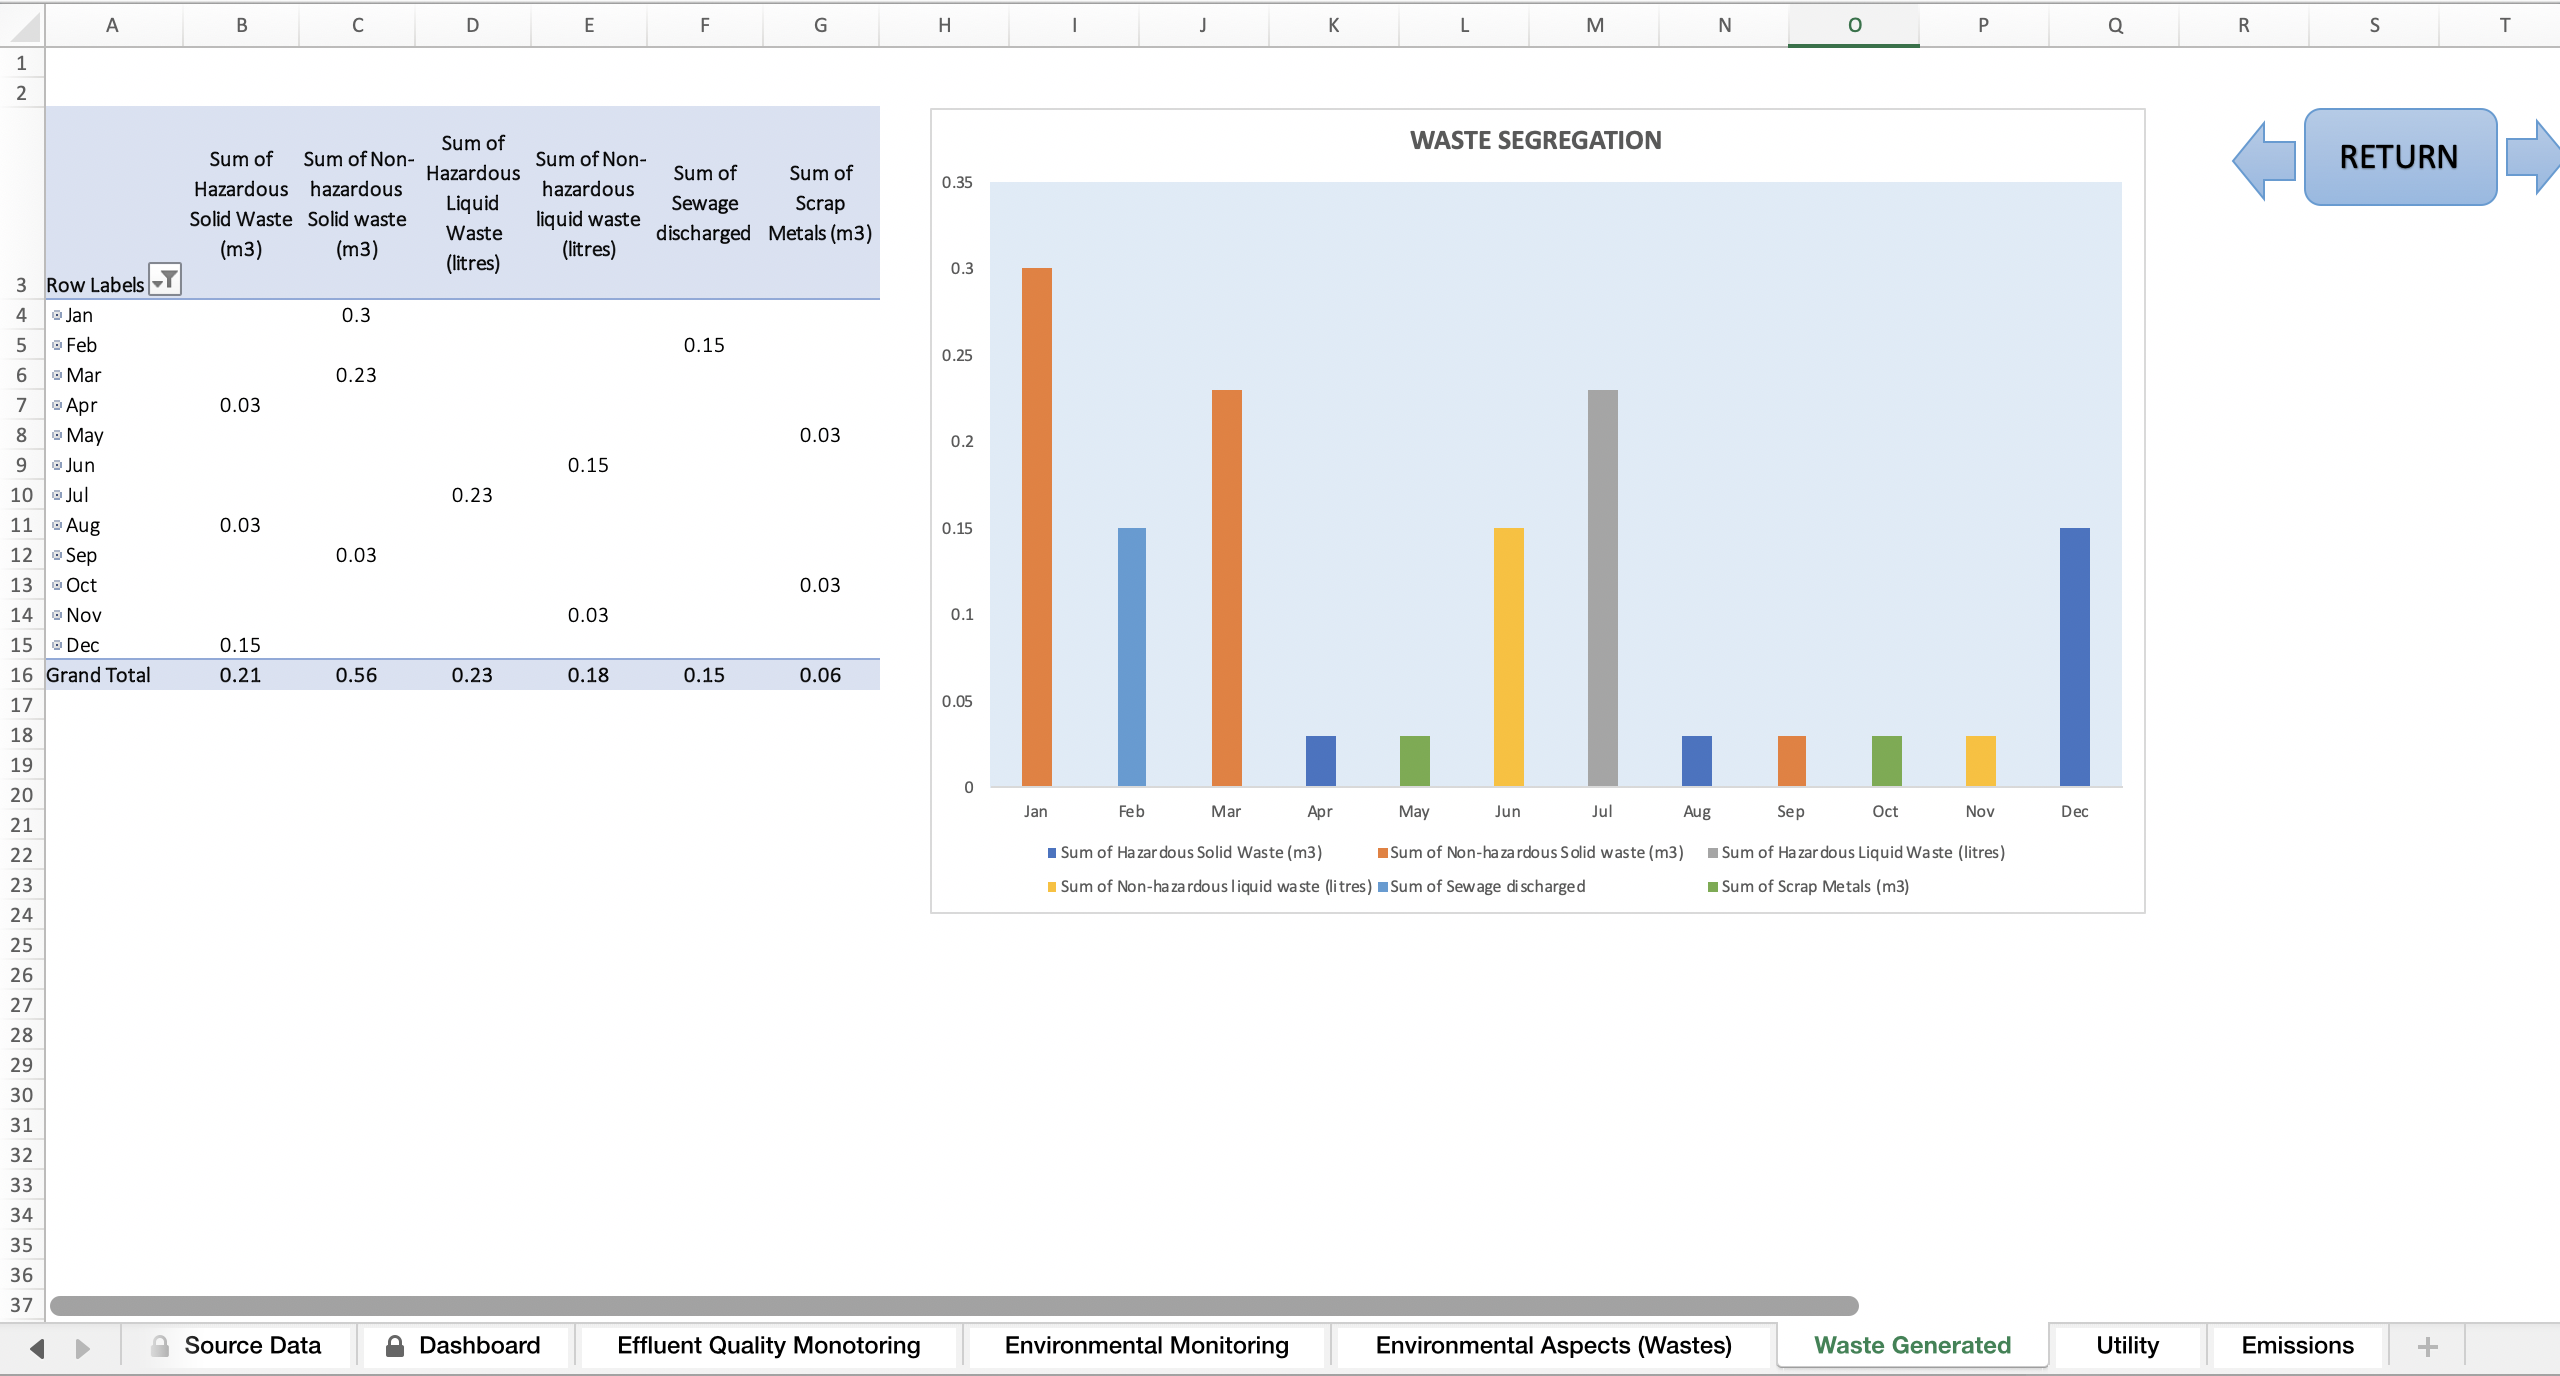Screen dimensions: 2560x1376
Task: Click the horizontal scrollbar
Action: pyautogui.click(x=954, y=1306)
